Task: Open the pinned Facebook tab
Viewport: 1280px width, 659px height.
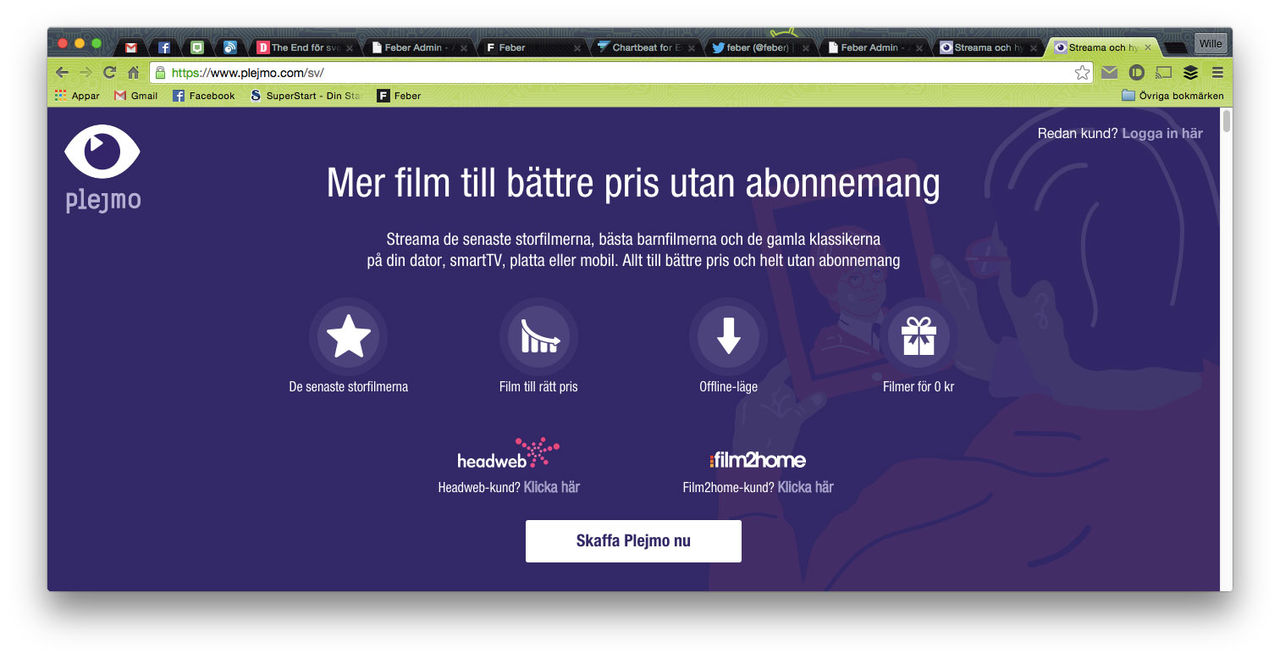Action: pyautogui.click(x=164, y=47)
